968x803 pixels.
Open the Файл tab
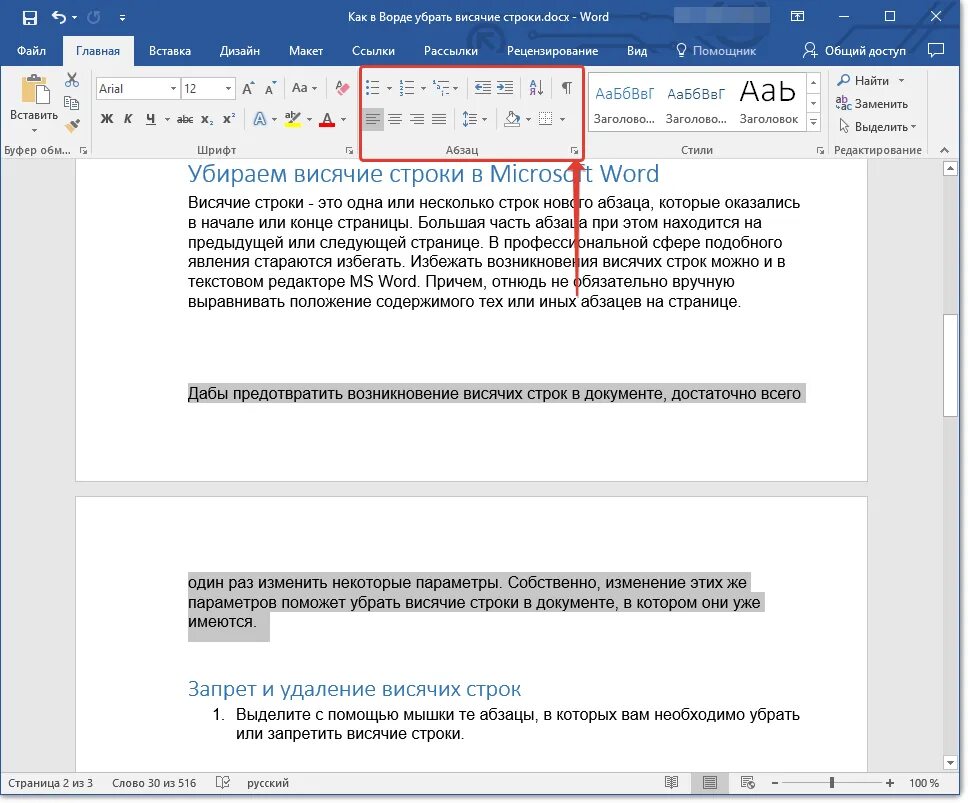pos(31,51)
